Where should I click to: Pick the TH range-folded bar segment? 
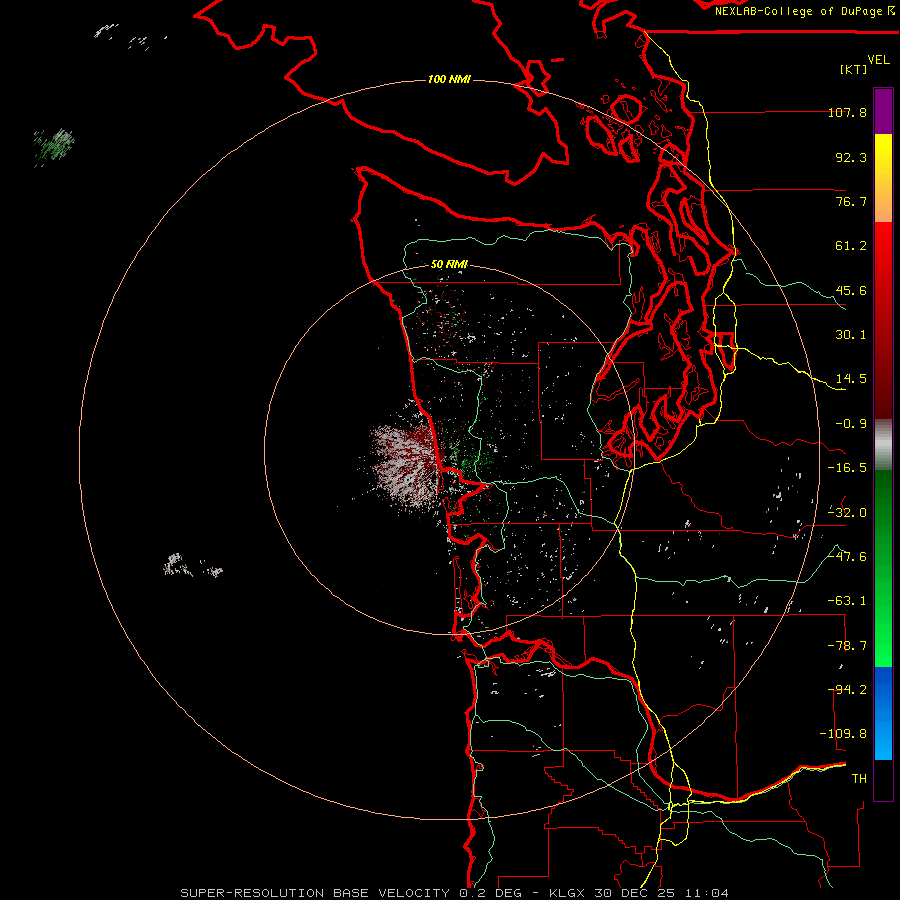pos(883,779)
